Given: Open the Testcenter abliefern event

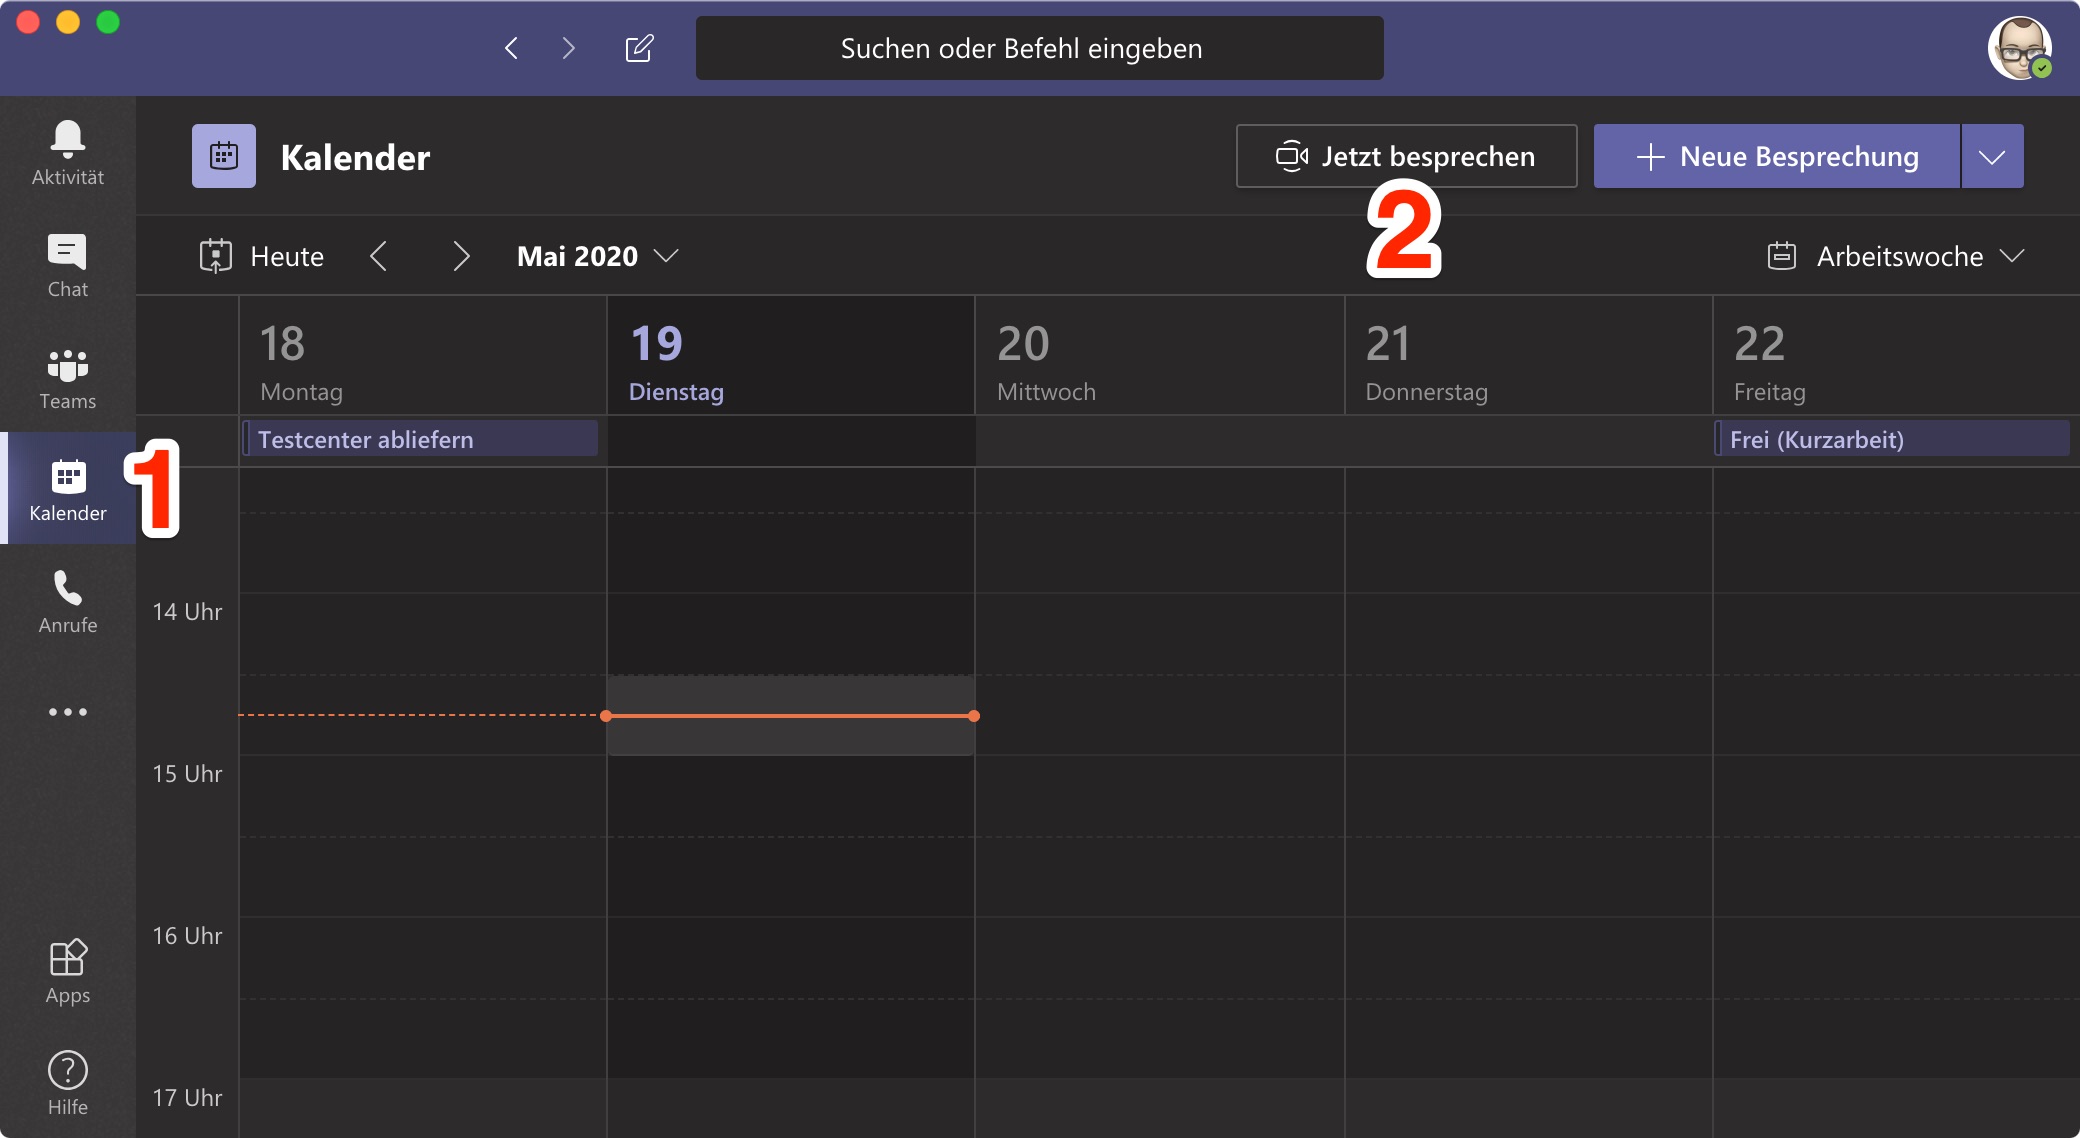Looking at the screenshot, I should point(420,439).
